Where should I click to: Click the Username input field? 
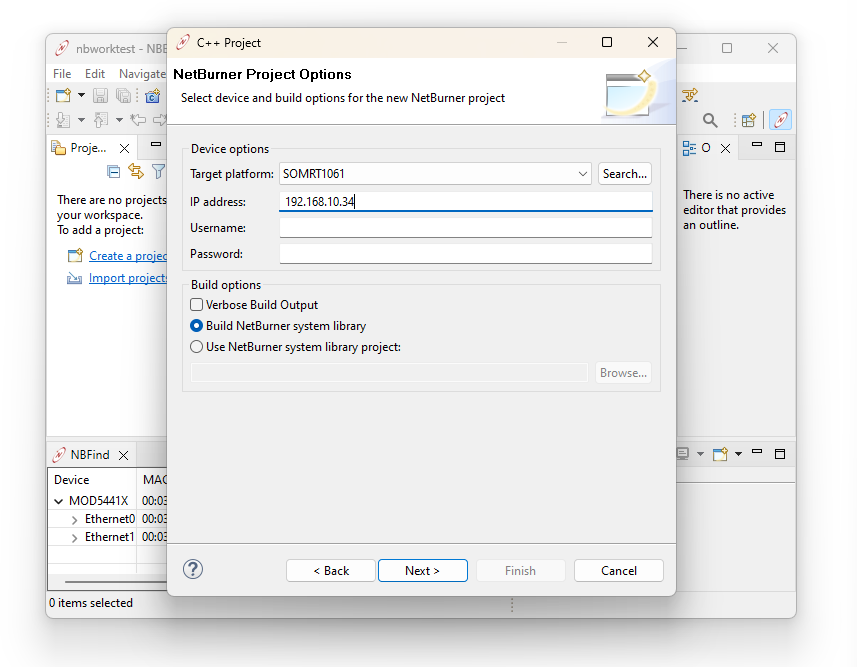point(465,228)
